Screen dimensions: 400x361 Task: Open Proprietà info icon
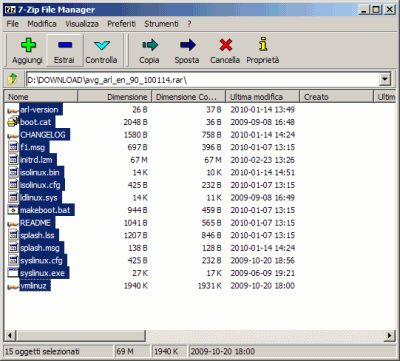click(263, 44)
